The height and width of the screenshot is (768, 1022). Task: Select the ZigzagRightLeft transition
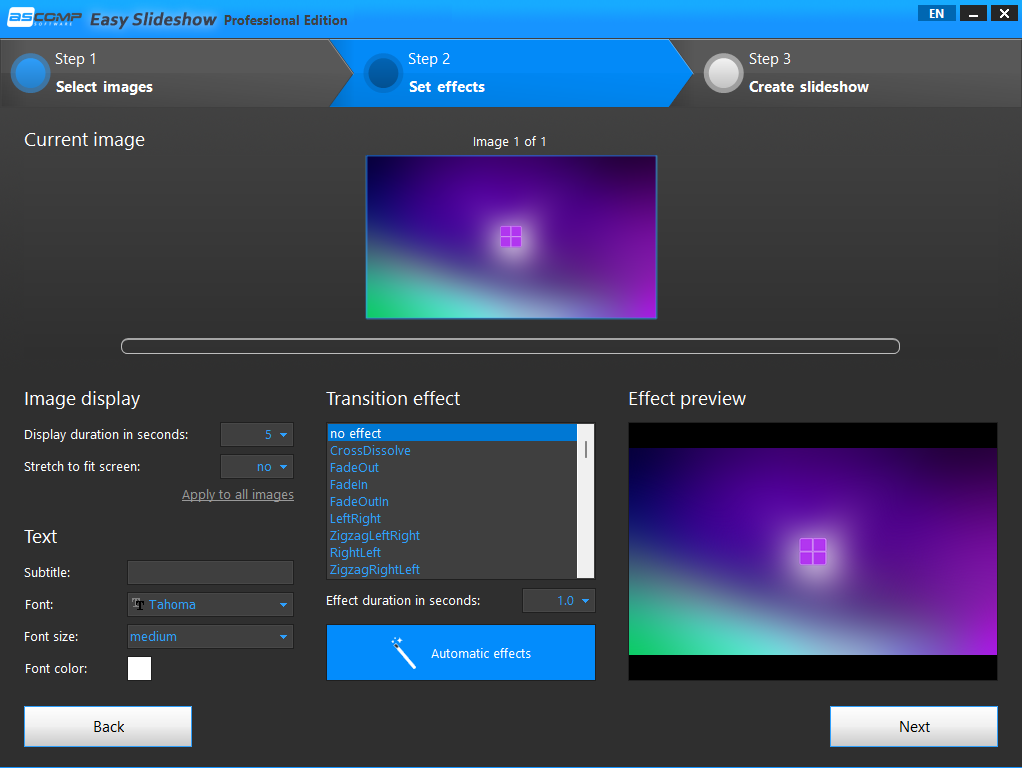[x=452, y=569]
